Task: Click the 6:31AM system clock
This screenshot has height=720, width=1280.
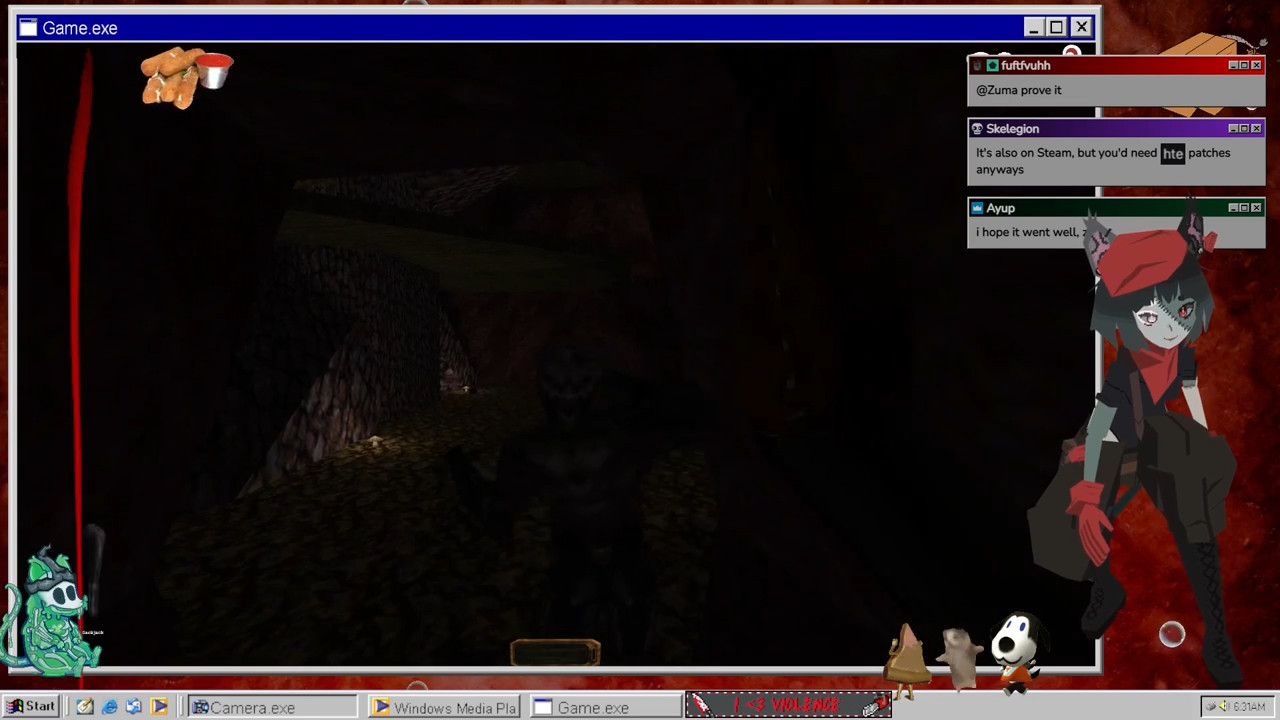Action: (x=1249, y=707)
